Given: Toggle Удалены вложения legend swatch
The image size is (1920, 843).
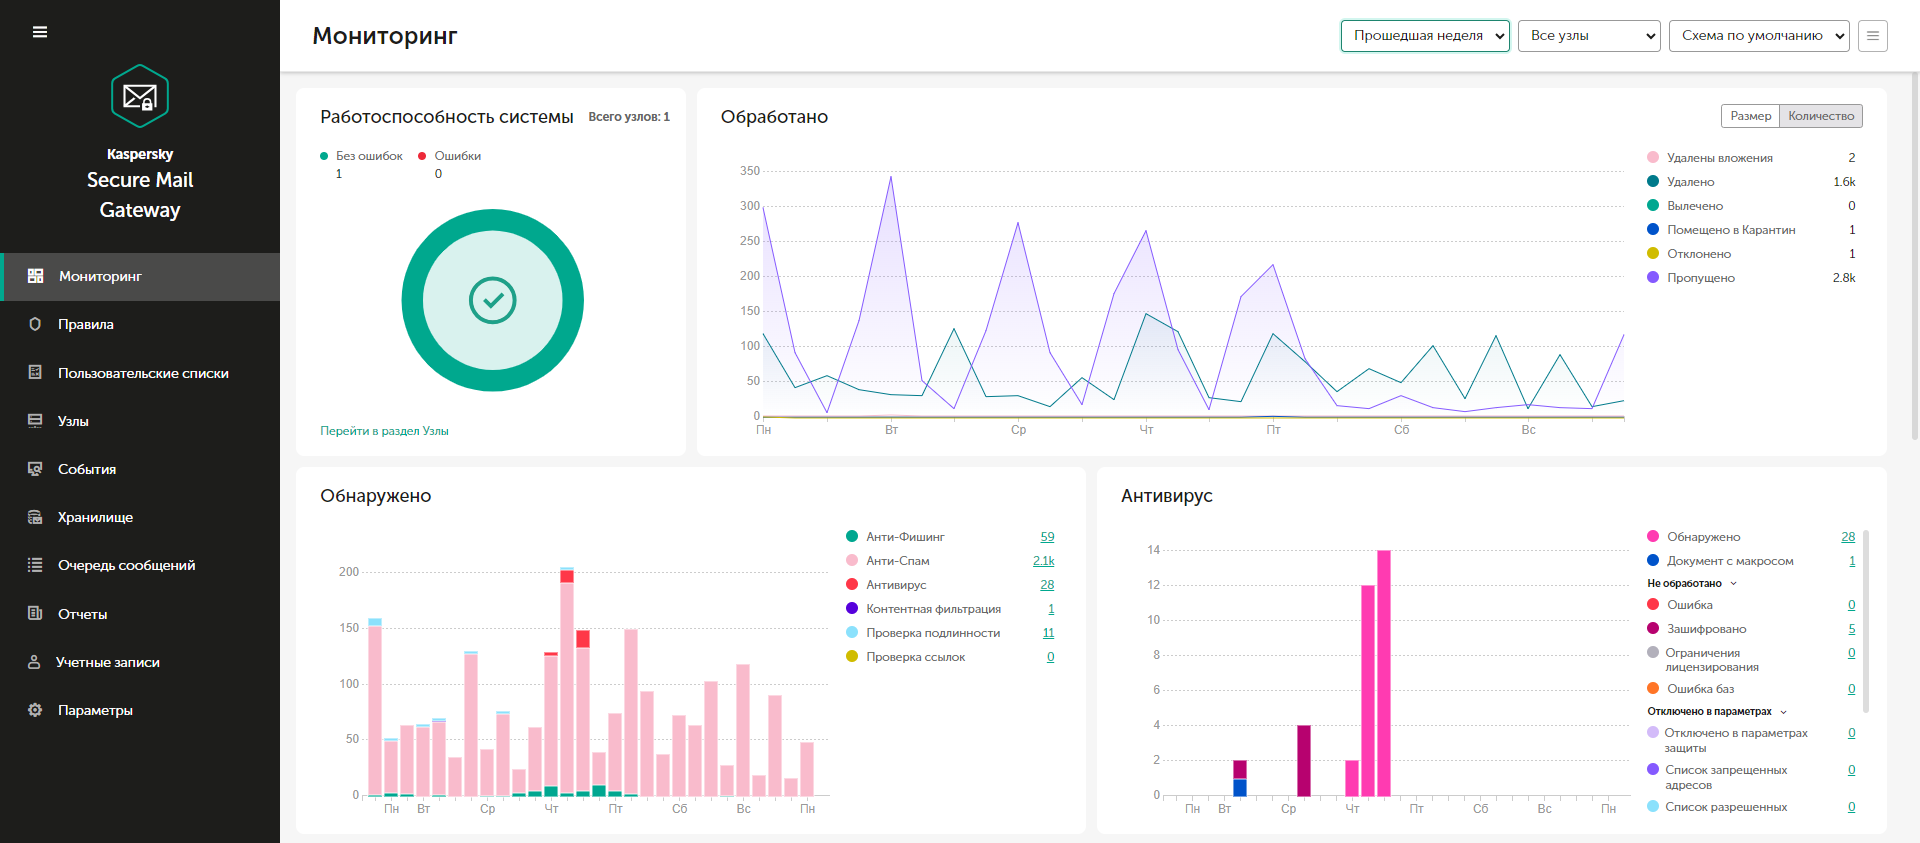Looking at the screenshot, I should [1653, 157].
